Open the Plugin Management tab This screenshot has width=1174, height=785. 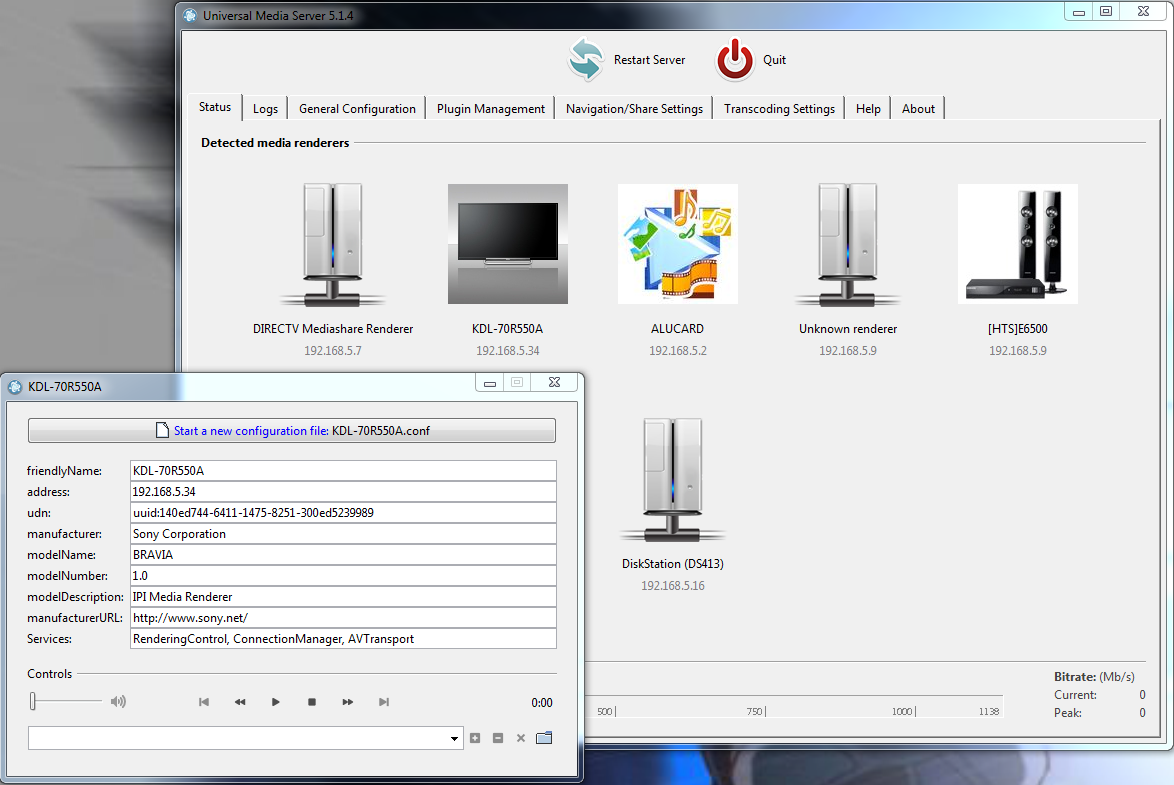click(490, 109)
